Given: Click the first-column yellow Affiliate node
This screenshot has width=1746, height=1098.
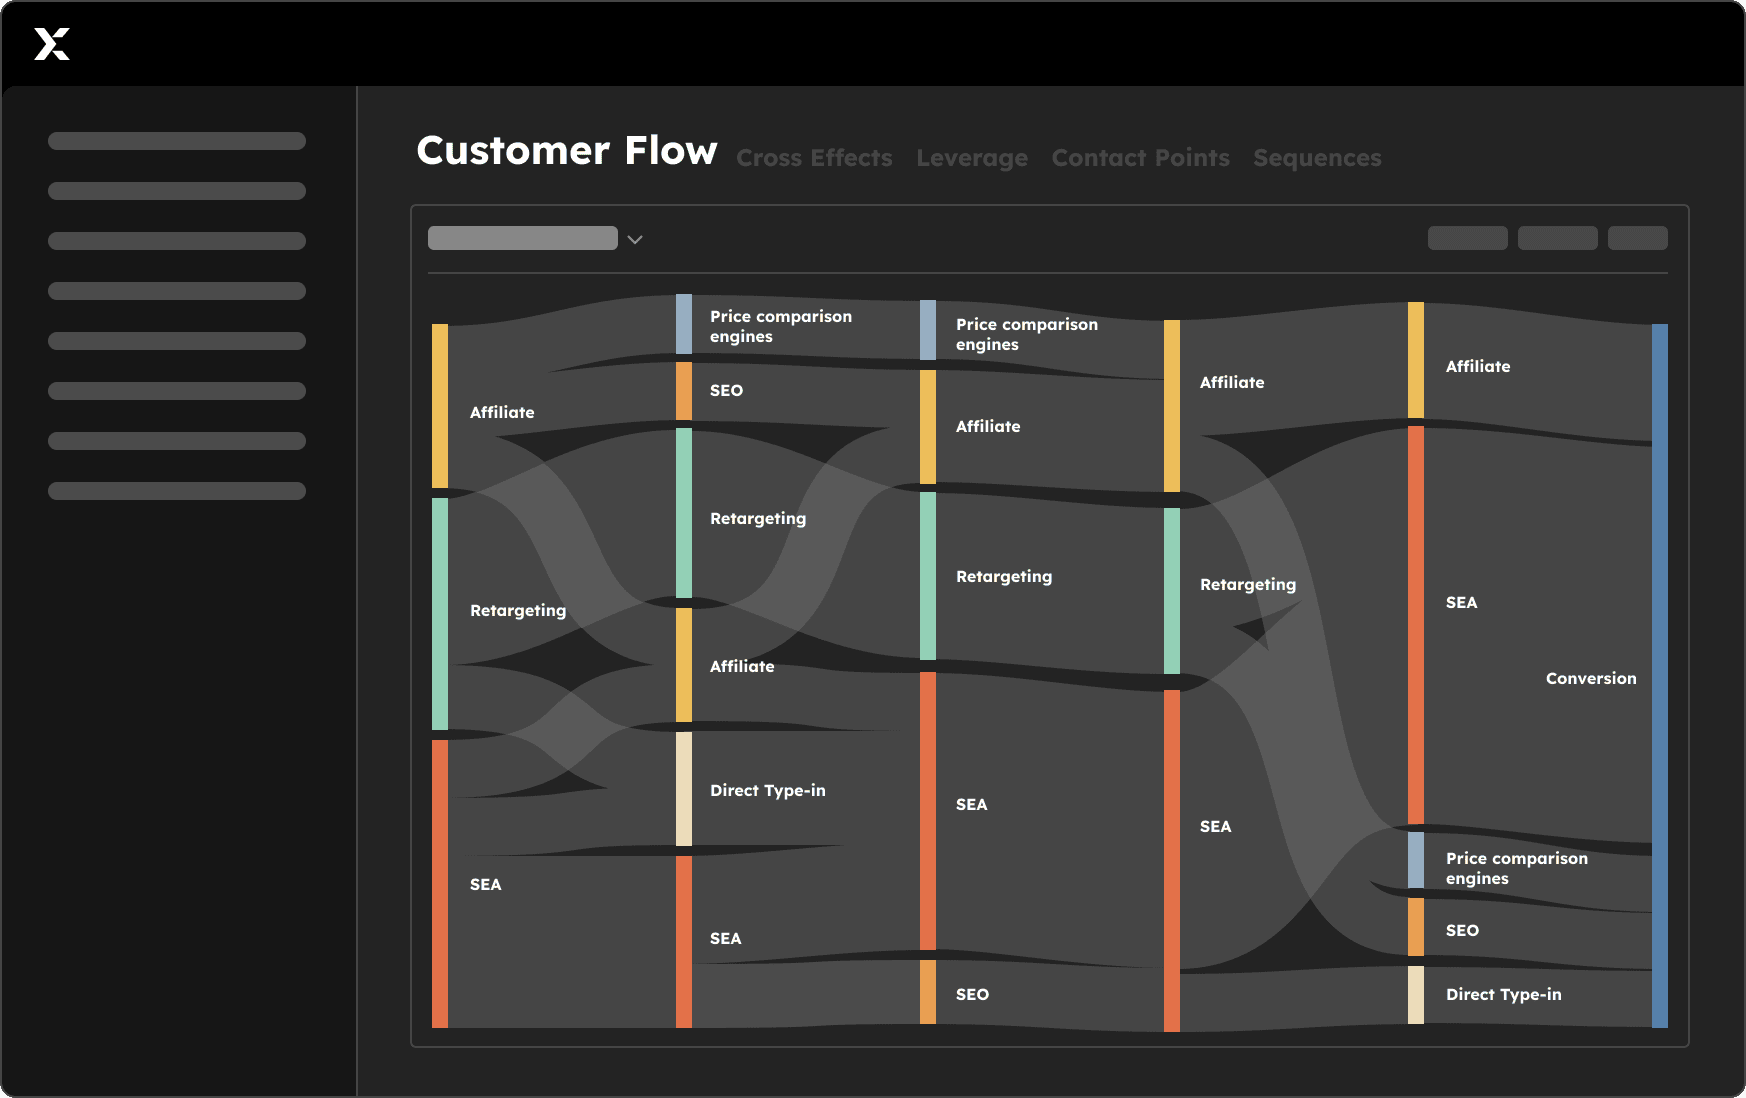Looking at the screenshot, I should point(440,406).
